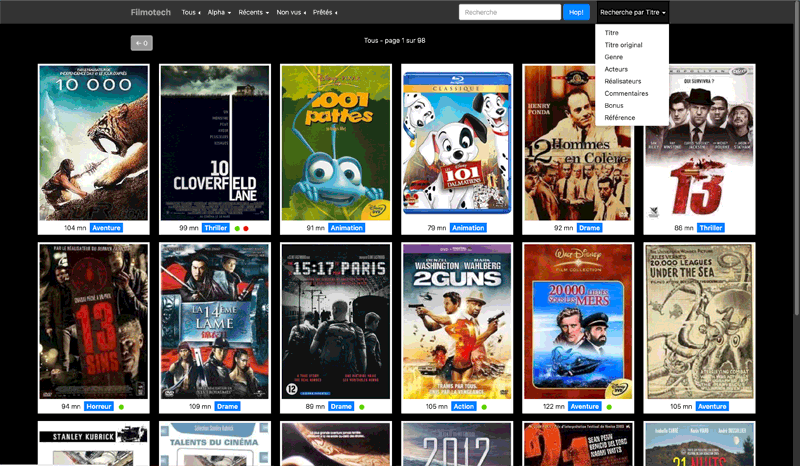Click Aventure tag under 20.000 lieues
The image size is (800, 466).
pos(585,407)
